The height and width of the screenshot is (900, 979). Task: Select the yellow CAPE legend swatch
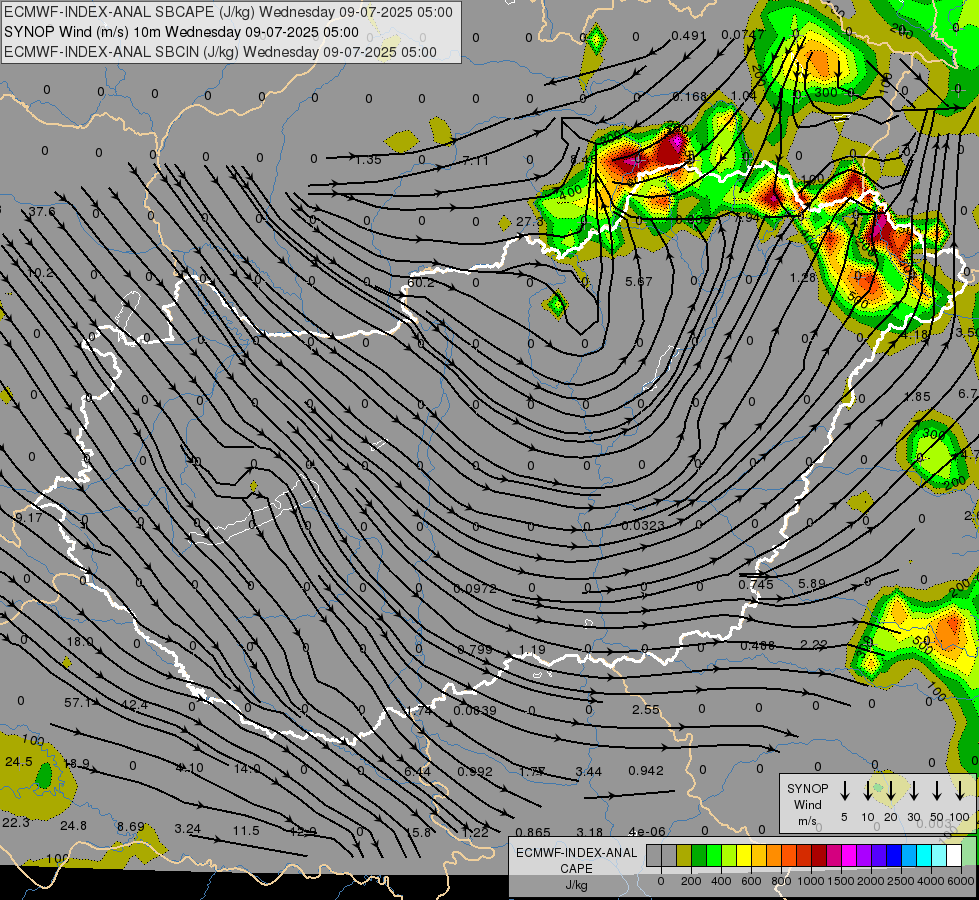[744, 855]
